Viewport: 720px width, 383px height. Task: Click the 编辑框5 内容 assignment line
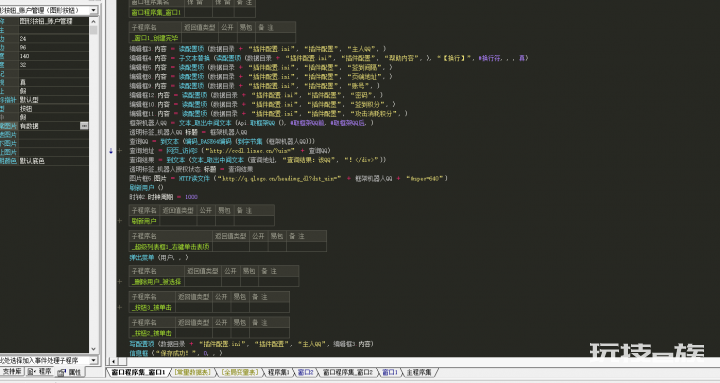pos(261,68)
